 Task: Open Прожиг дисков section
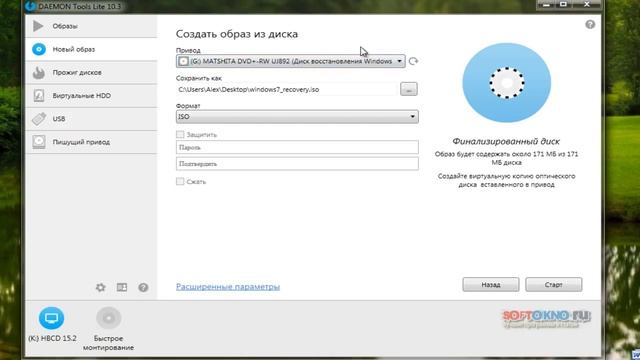(91, 73)
